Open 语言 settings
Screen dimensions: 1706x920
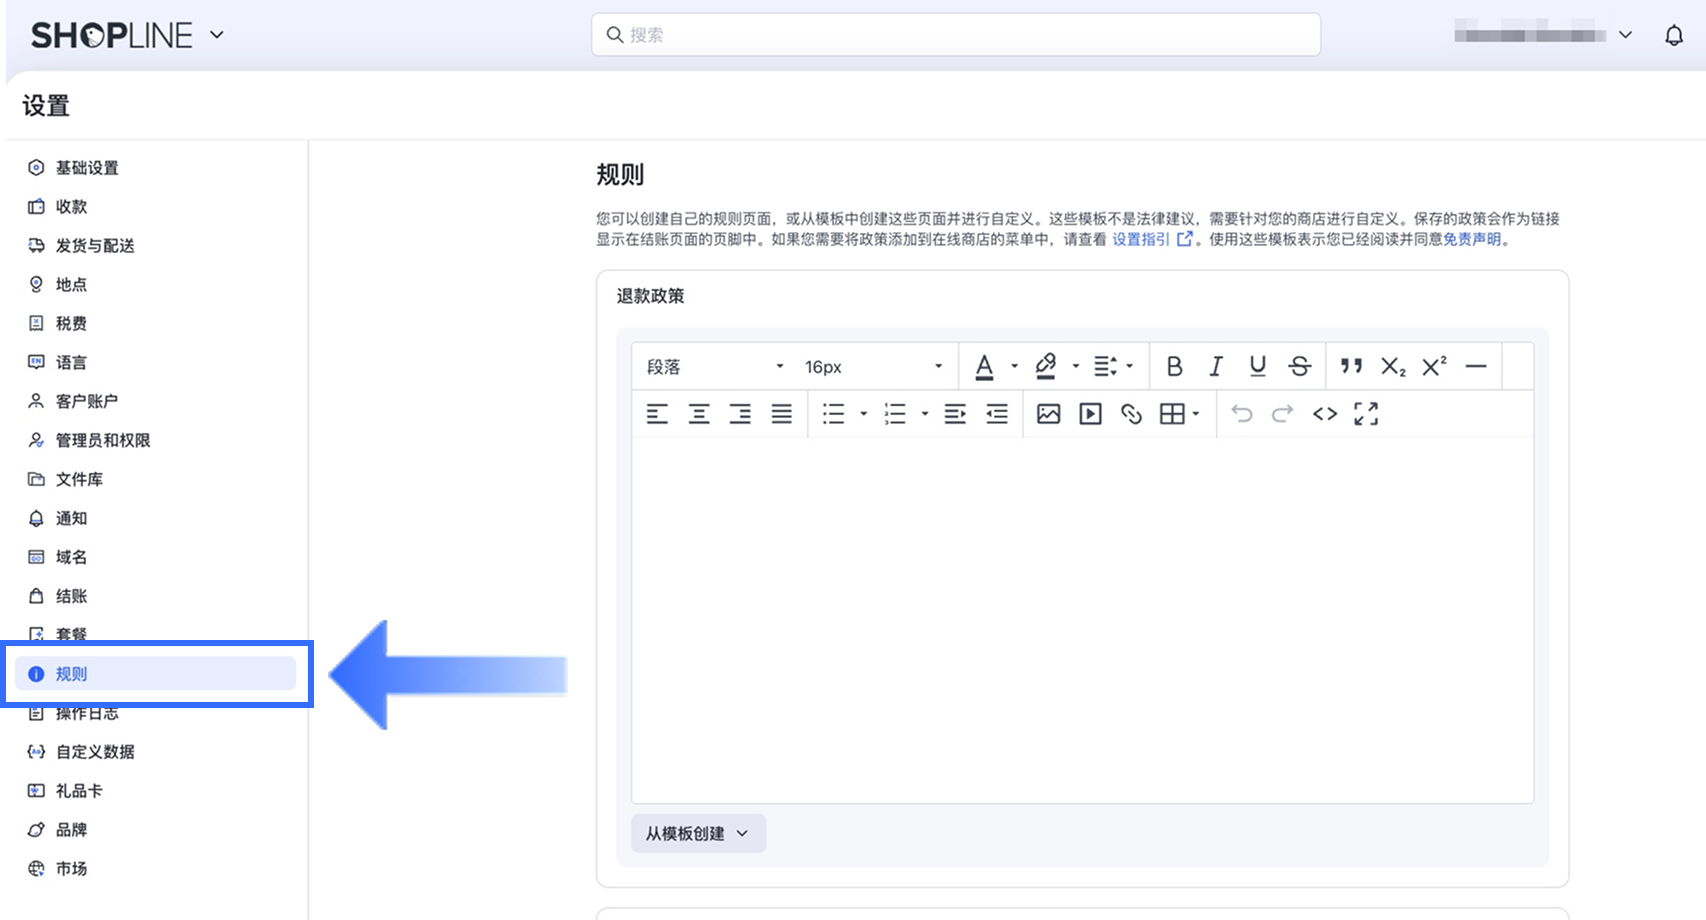pyautogui.click(x=71, y=363)
